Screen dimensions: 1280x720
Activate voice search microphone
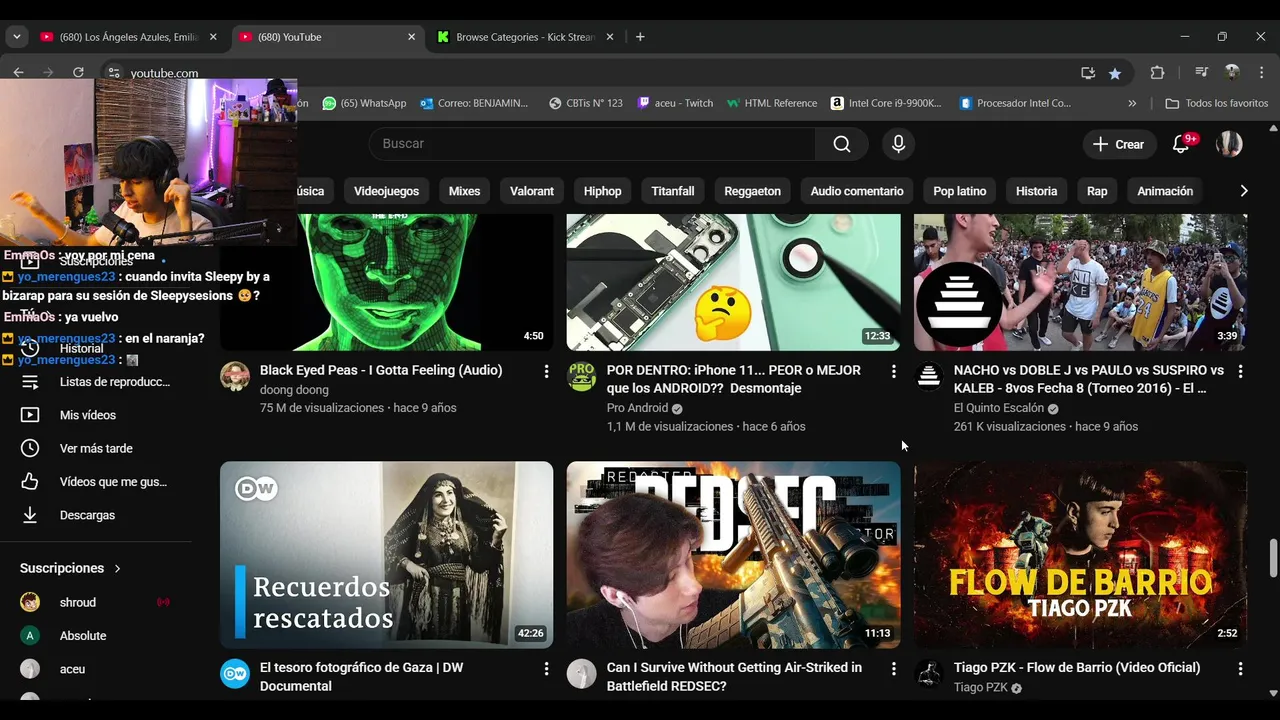click(x=898, y=144)
